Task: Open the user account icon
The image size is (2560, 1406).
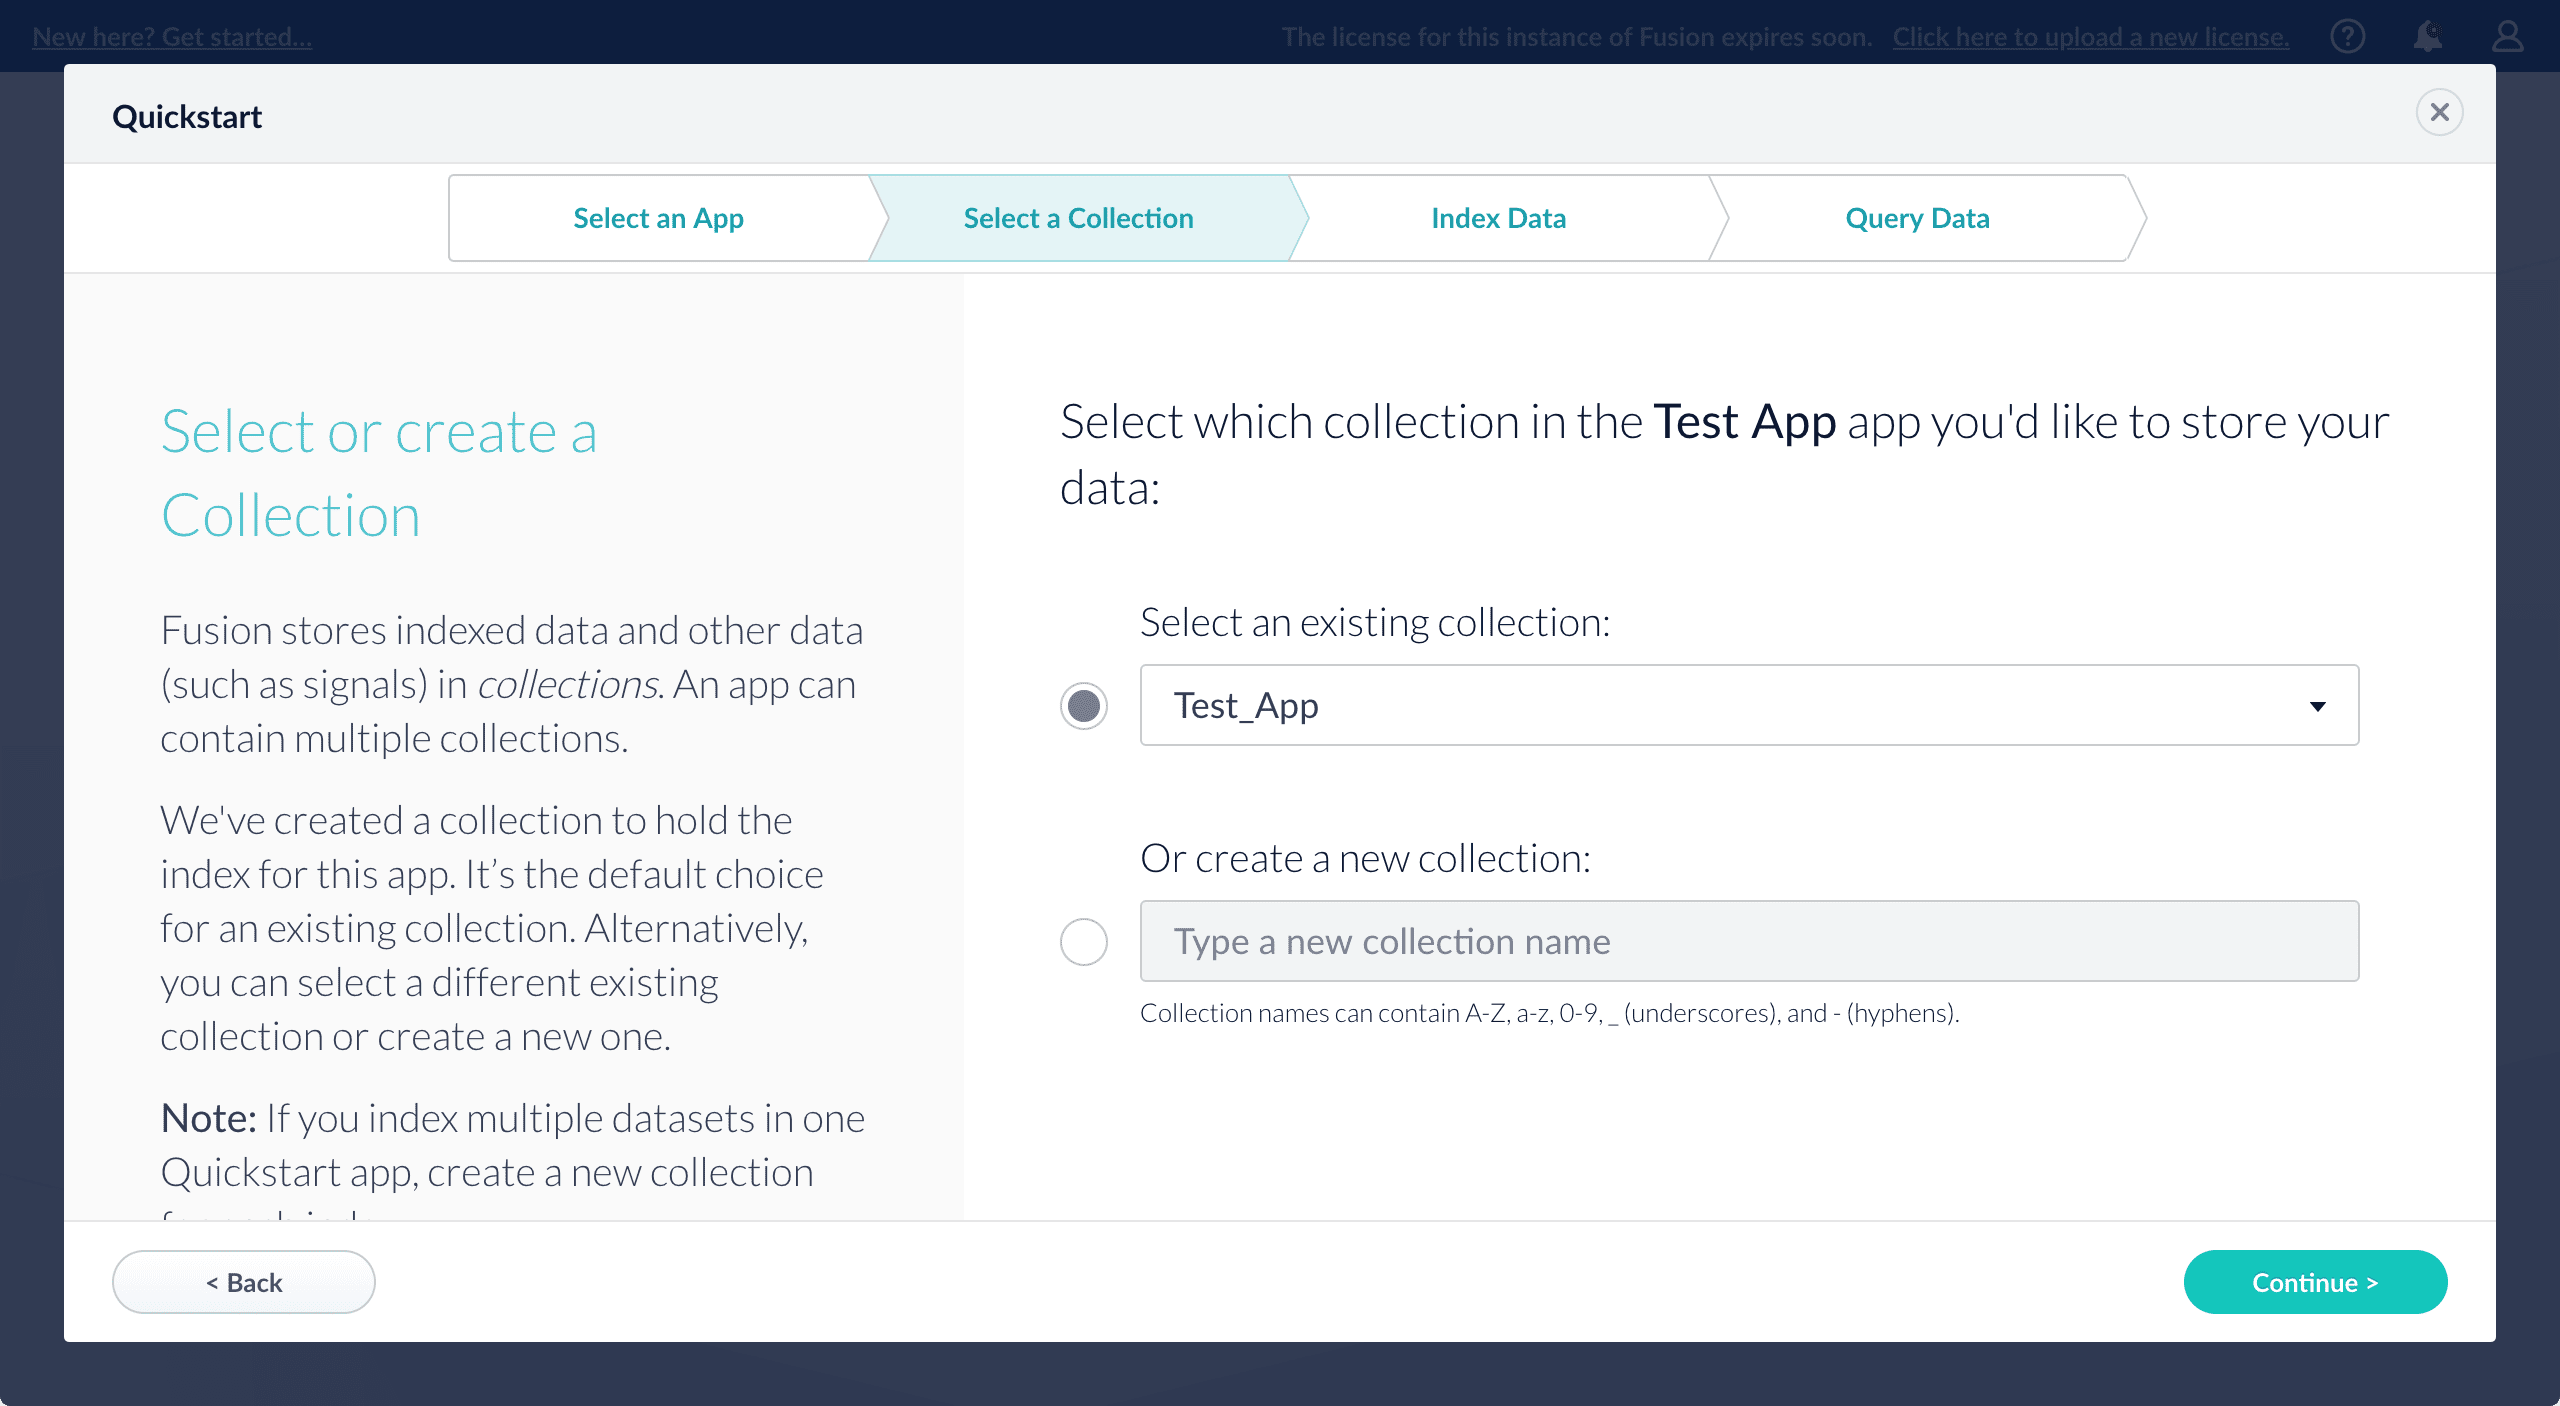Action: (2507, 37)
